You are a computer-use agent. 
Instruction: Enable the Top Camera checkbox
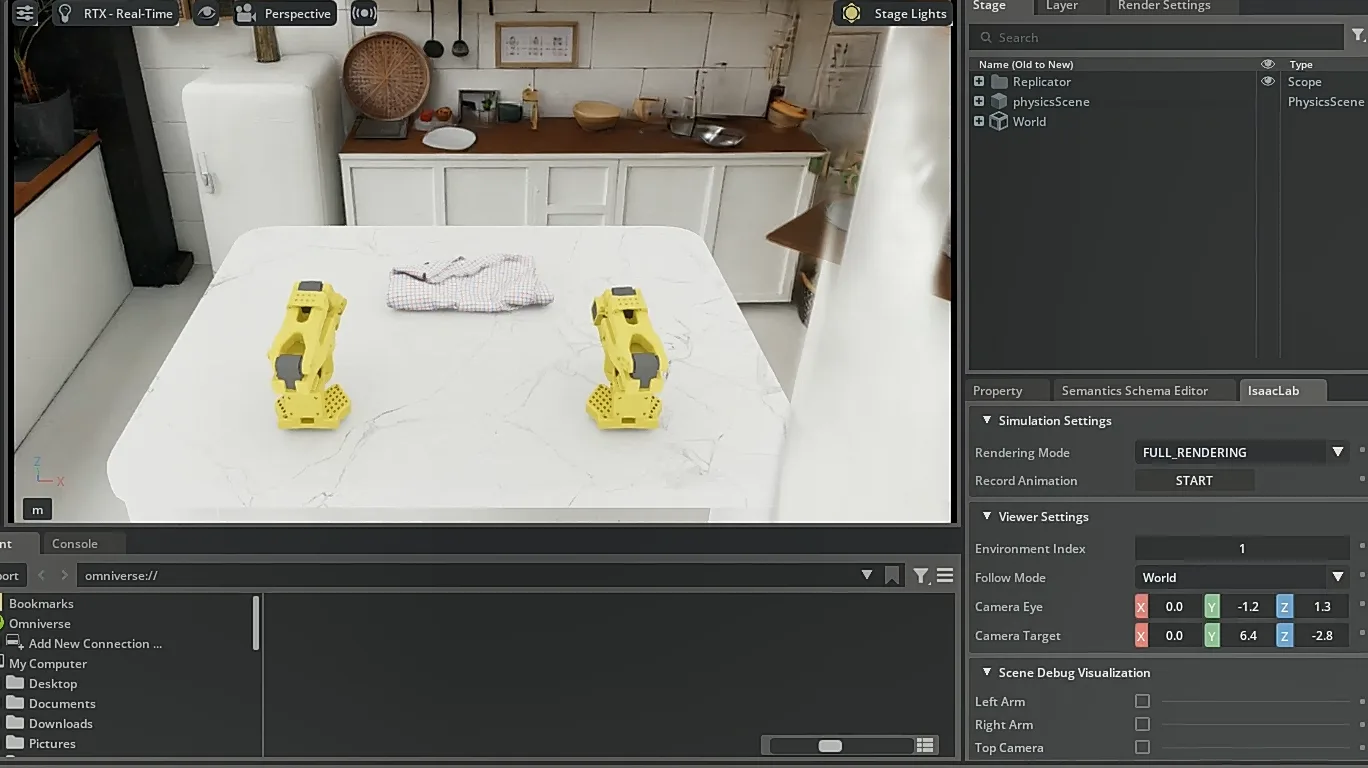point(1142,747)
